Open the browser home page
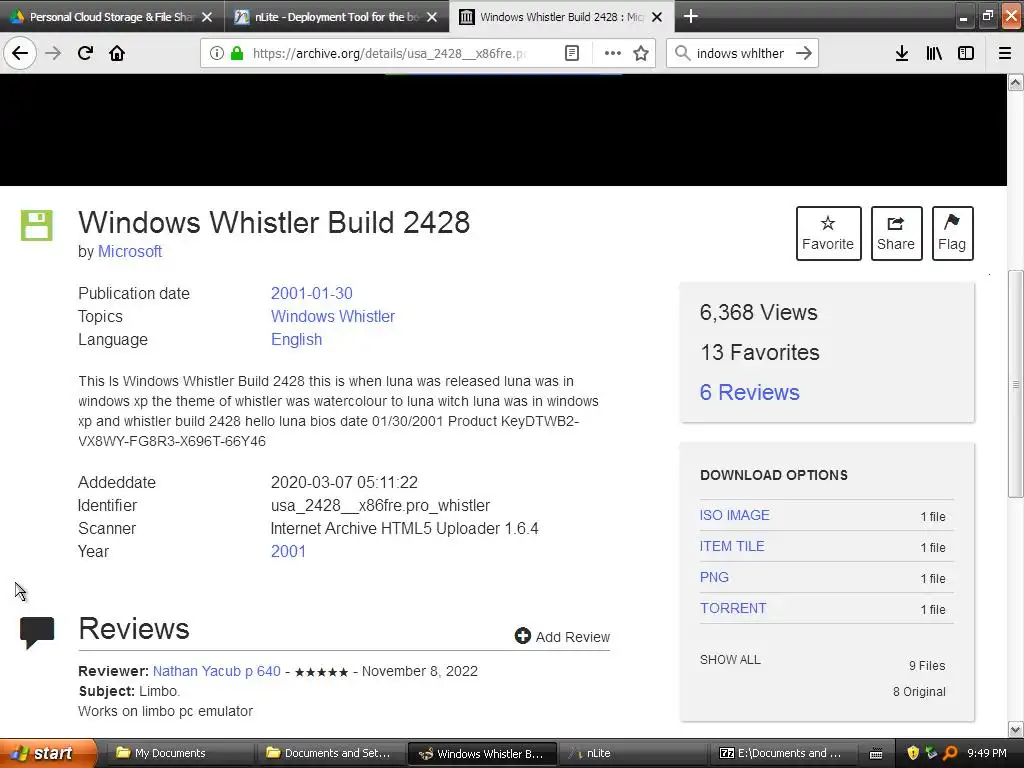This screenshot has height=768, width=1024. (x=117, y=53)
